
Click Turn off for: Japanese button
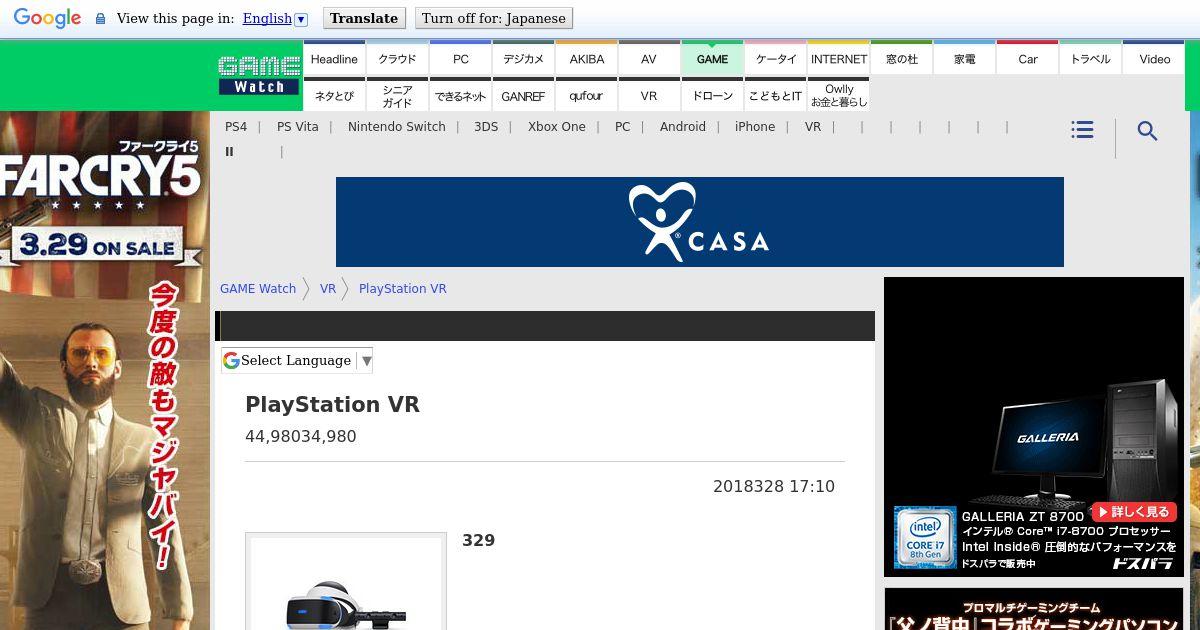point(493,18)
